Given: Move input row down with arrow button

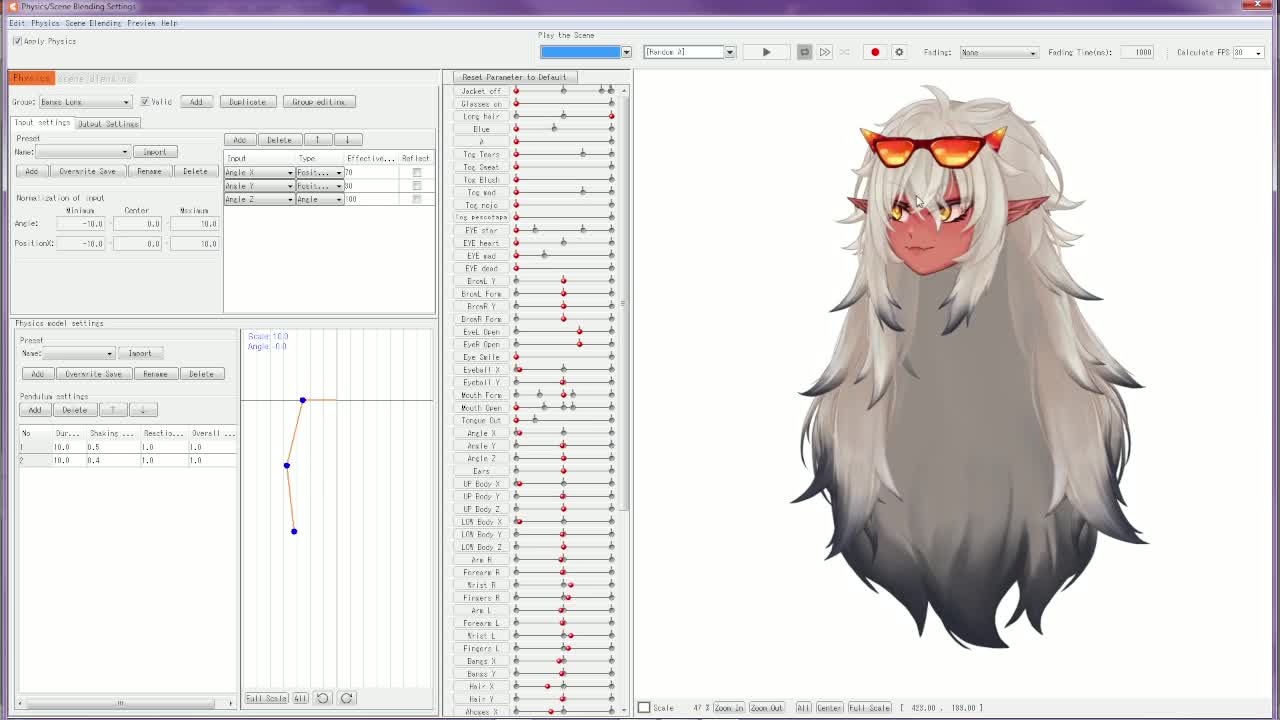Looking at the screenshot, I should pyautogui.click(x=347, y=140).
